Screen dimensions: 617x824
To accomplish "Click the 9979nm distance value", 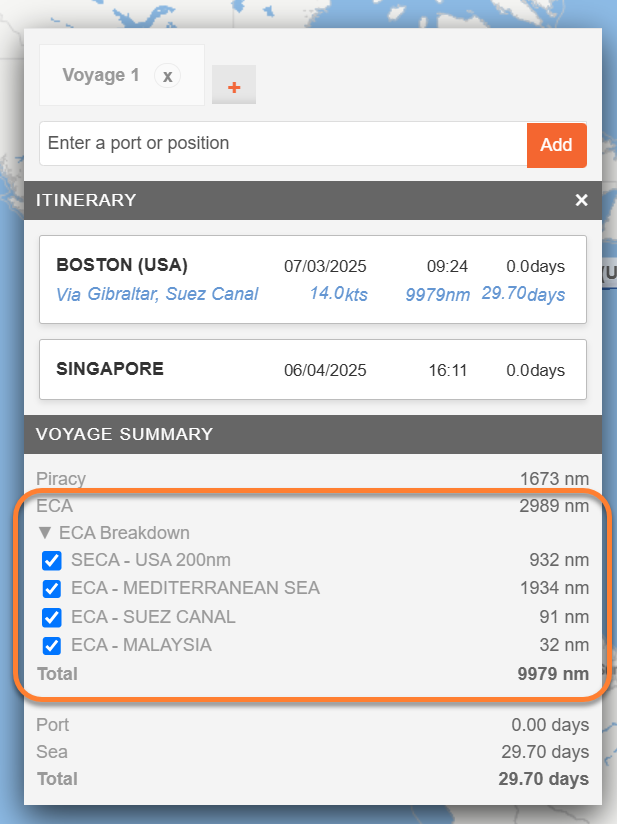I will (437, 294).
